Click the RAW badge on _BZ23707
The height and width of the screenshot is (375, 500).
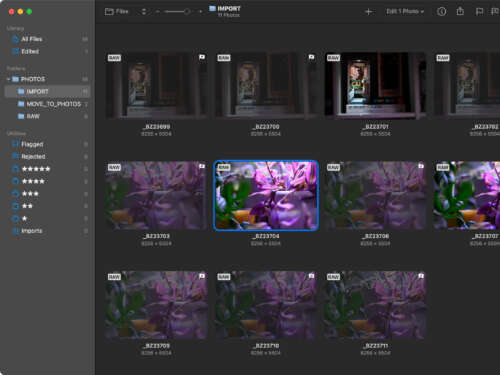pos(443,167)
